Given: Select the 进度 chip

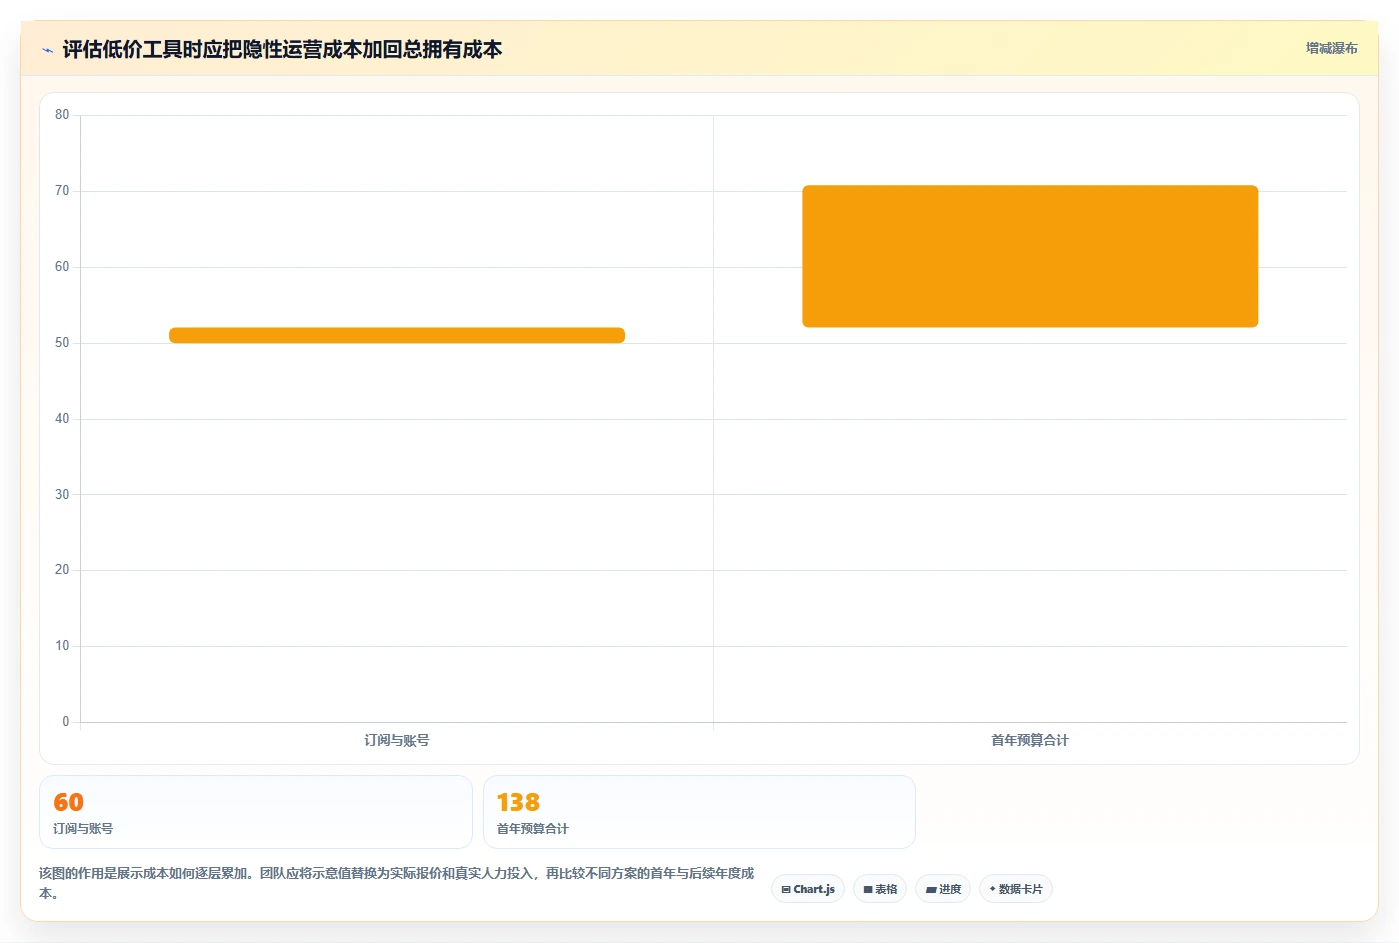Looking at the screenshot, I should click(x=943, y=889).
